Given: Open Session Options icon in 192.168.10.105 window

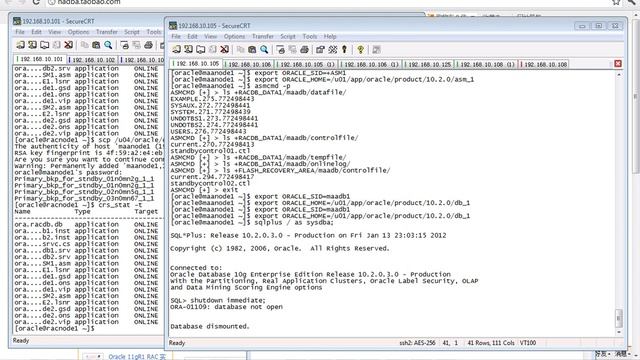Looking at the screenshot, I should click(x=320, y=50).
